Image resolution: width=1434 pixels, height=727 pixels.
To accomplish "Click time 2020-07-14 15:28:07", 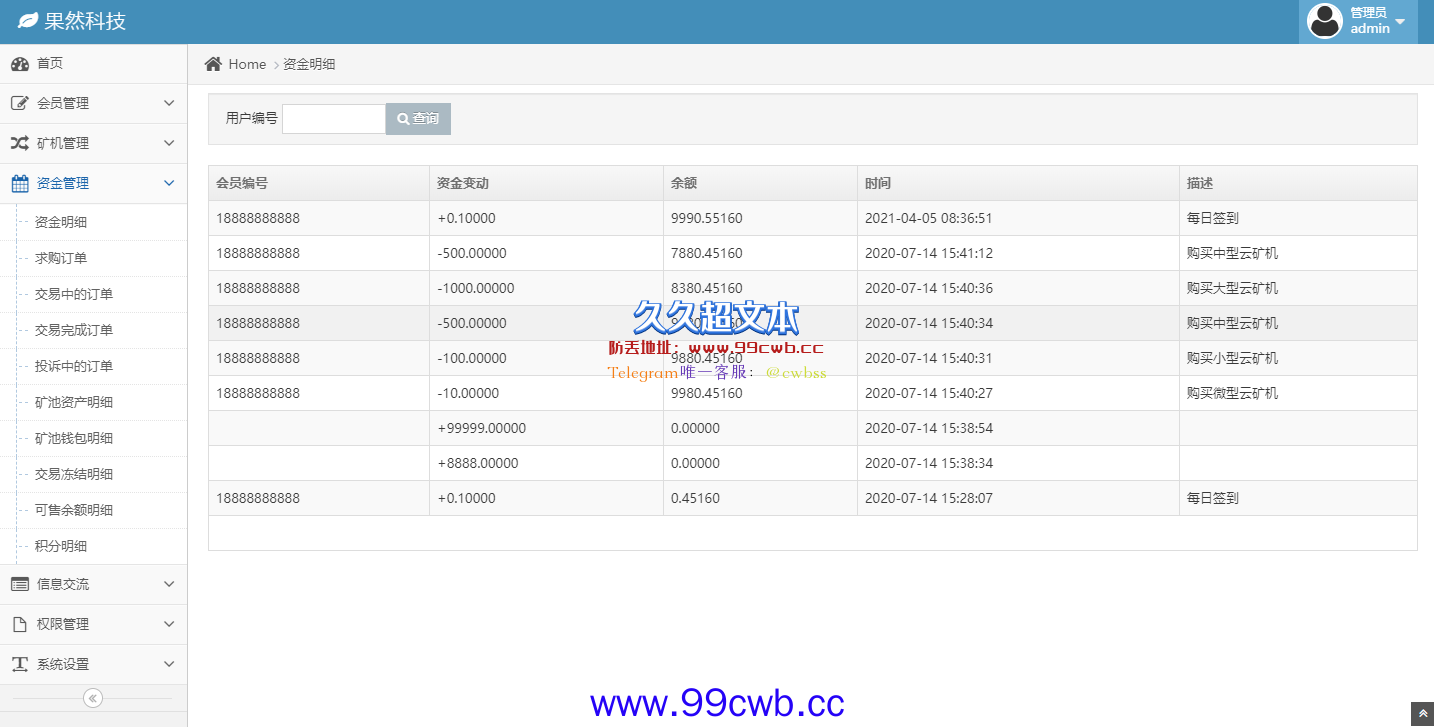I will pyautogui.click(x=929, y=498).
